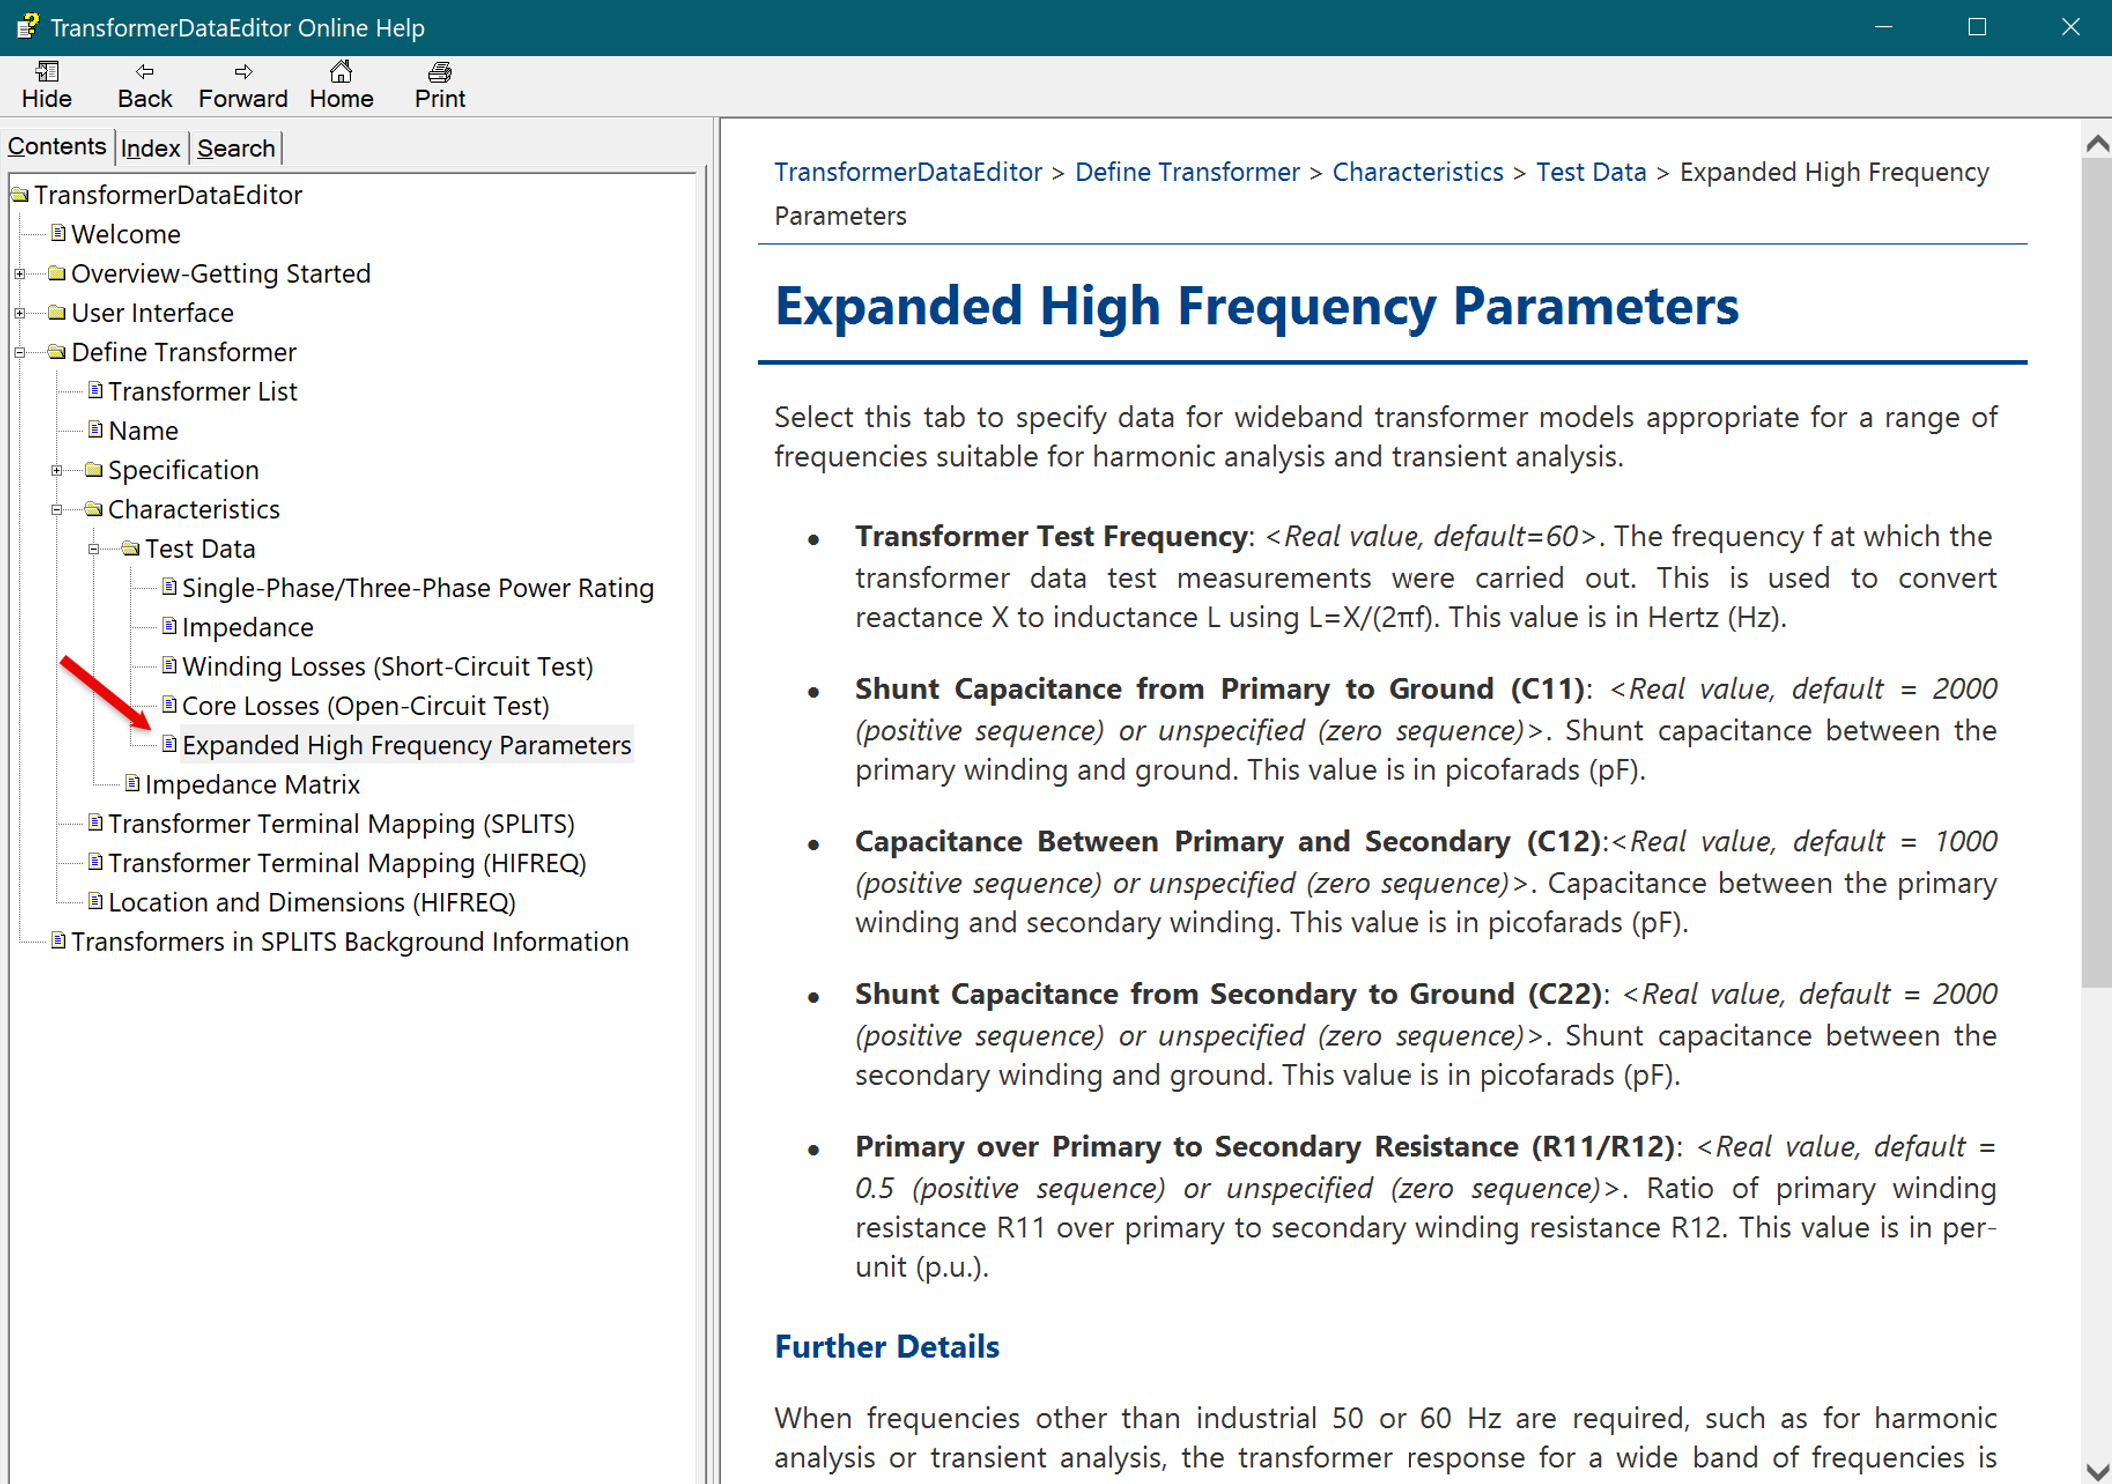Click the Impedance page icon

click(169, 626)
